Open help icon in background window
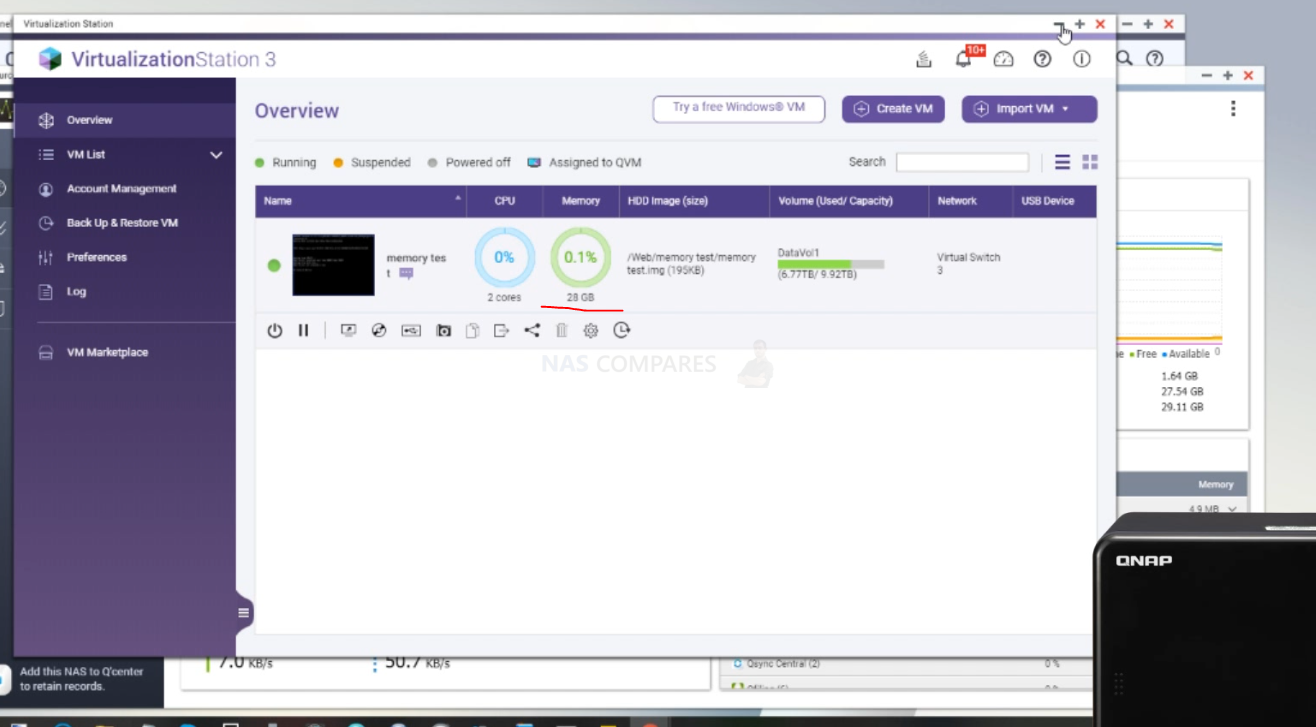The image size is (1316, 727). tap(1155, 59)
